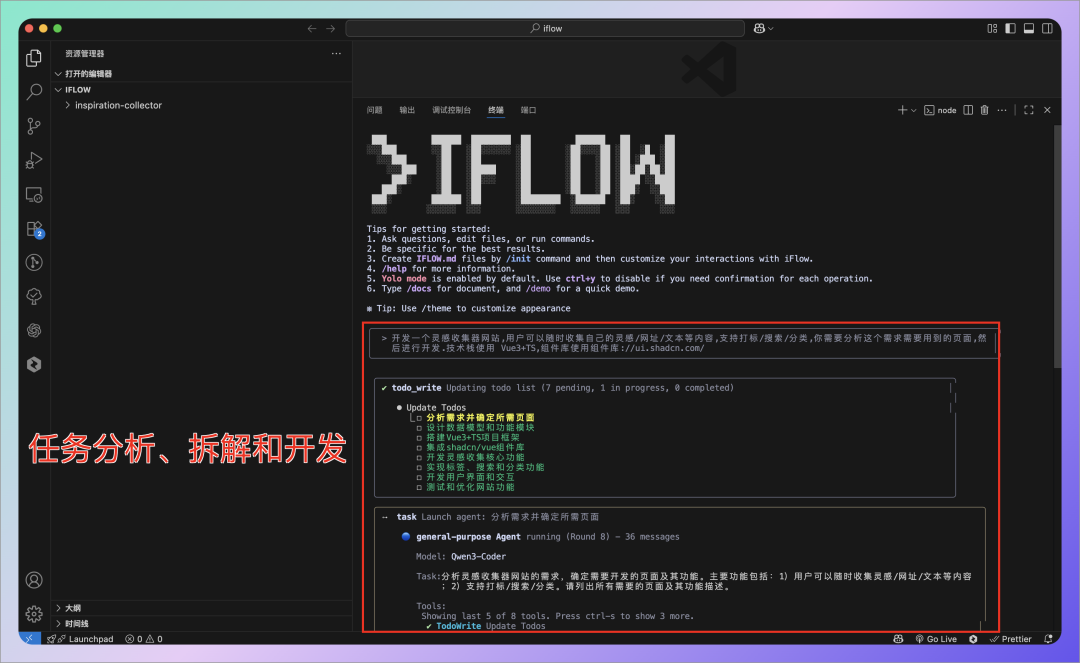Image resolution: width=1080 pixels, height=663 pixels.
Task: Click hexagon icon beside Go Live
Action: click(x=973, y=639)
